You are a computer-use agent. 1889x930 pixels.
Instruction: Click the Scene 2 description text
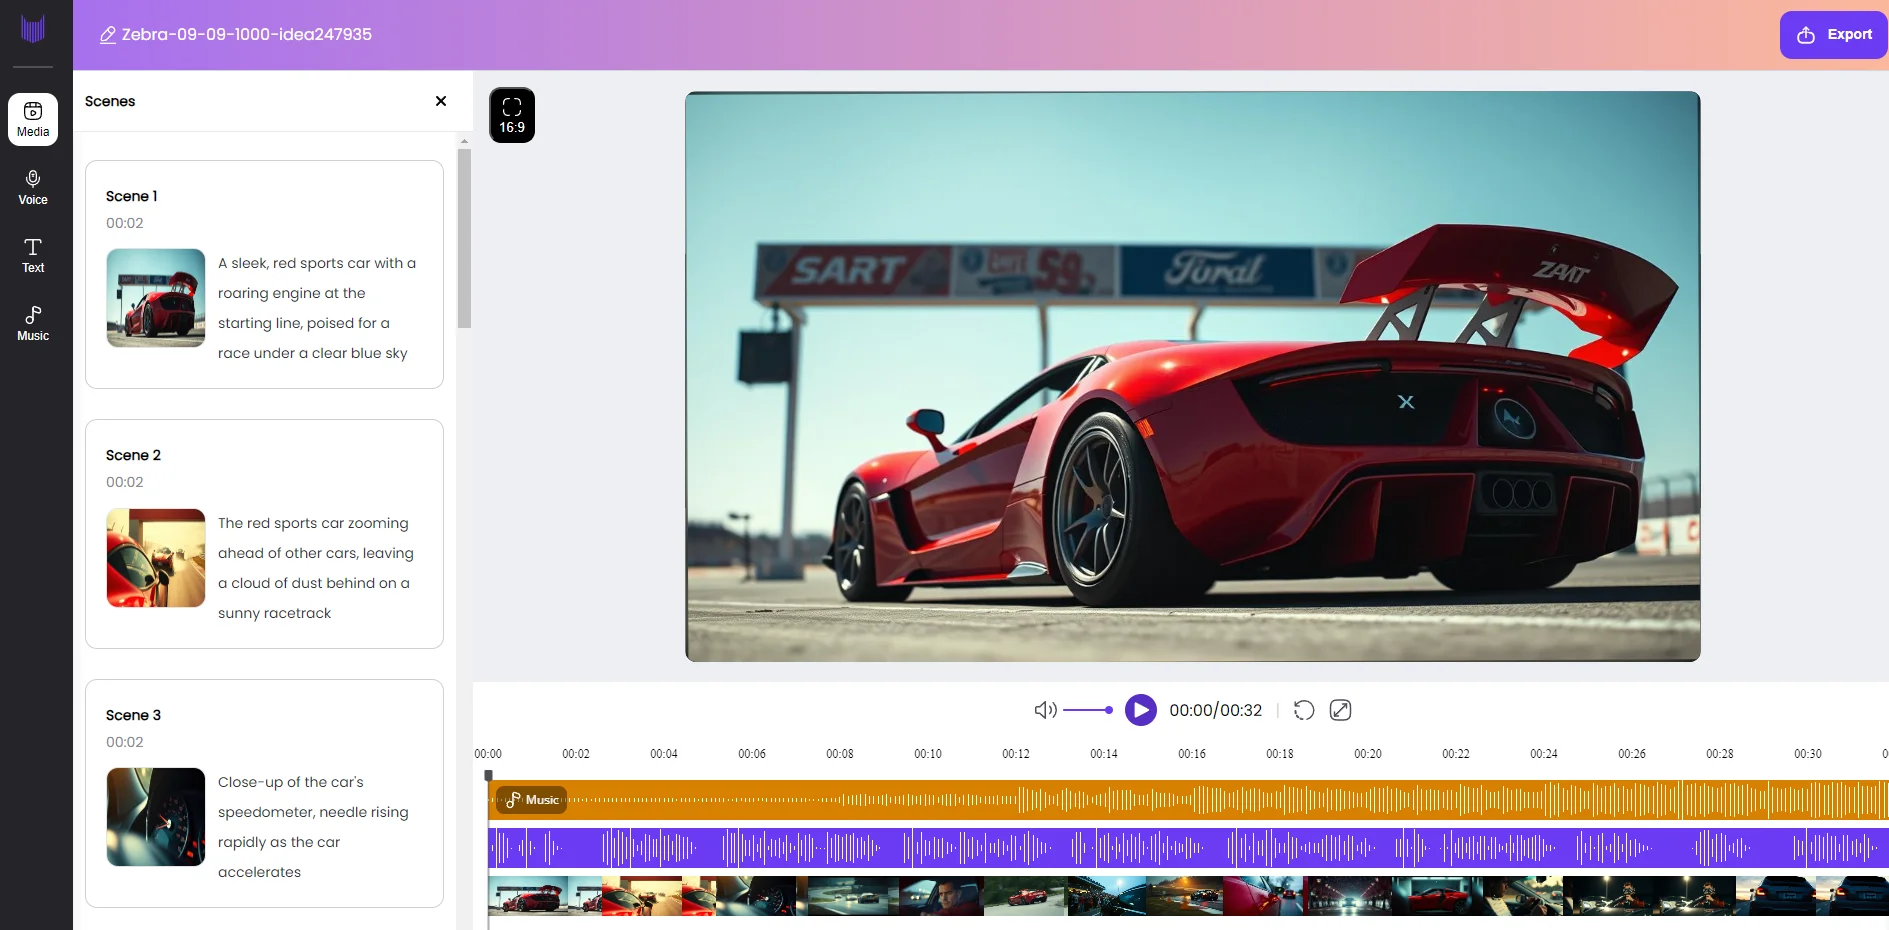316,568
